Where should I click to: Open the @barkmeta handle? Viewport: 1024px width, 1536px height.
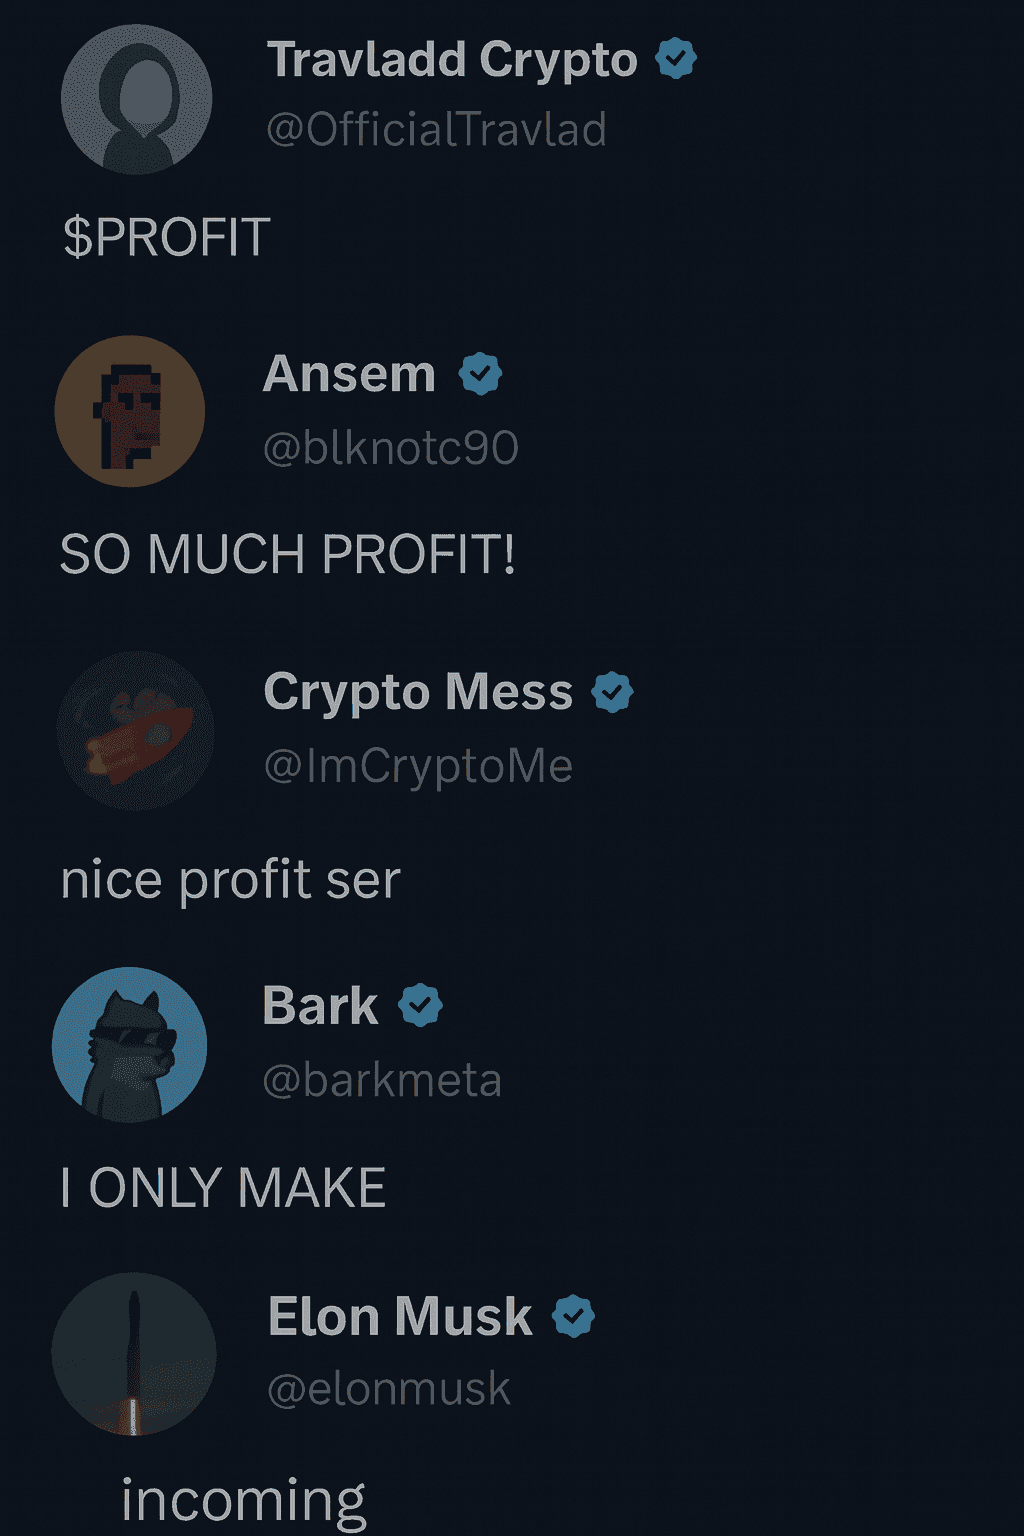pos(382,1080)
